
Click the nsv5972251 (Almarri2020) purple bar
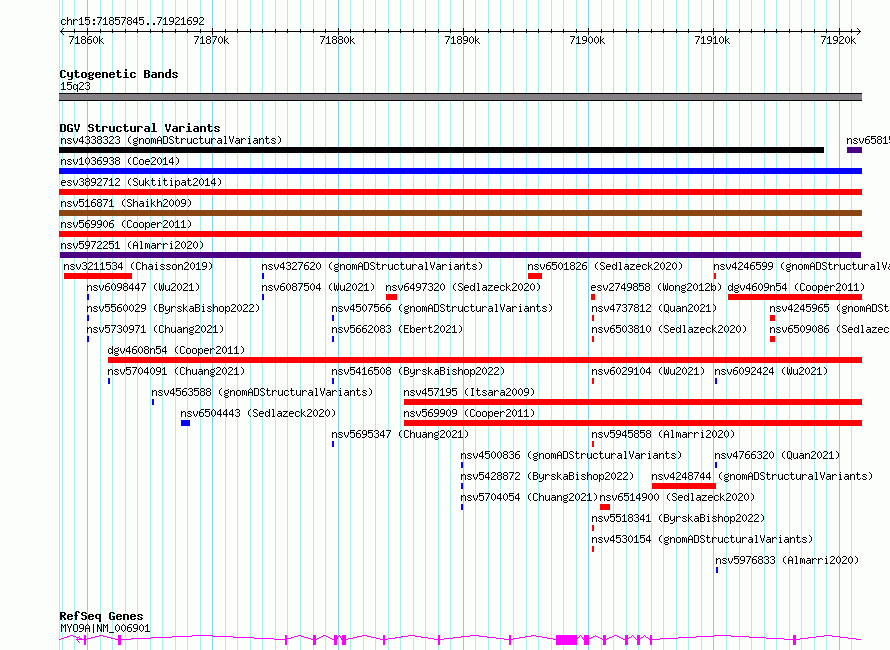[x=460, y=255]
